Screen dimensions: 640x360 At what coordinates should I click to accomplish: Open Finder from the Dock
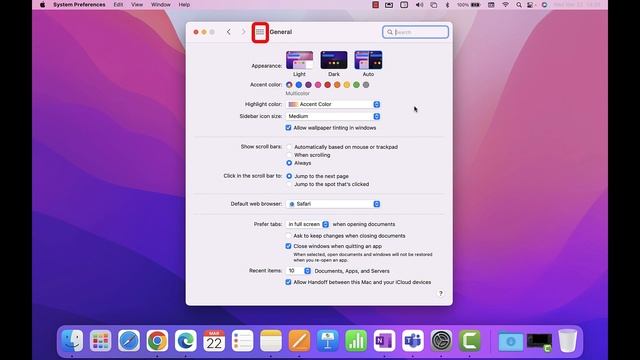point(72,340)
